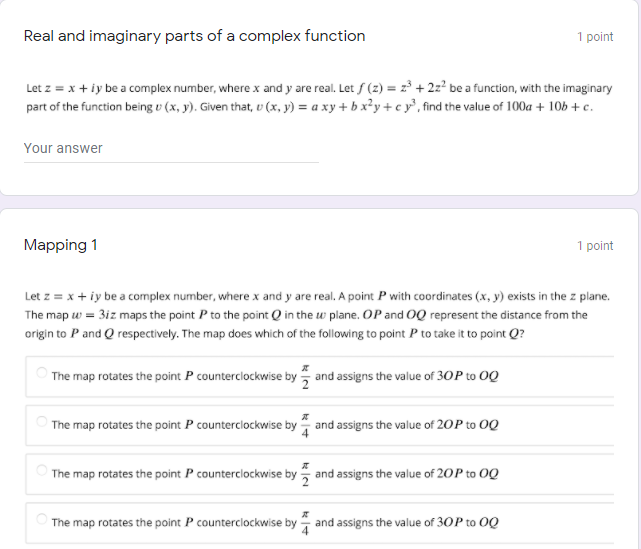Click "1 point" label beside Mapping 1
The height and width of the screenshot is (549, 641).
click(595, 246)
